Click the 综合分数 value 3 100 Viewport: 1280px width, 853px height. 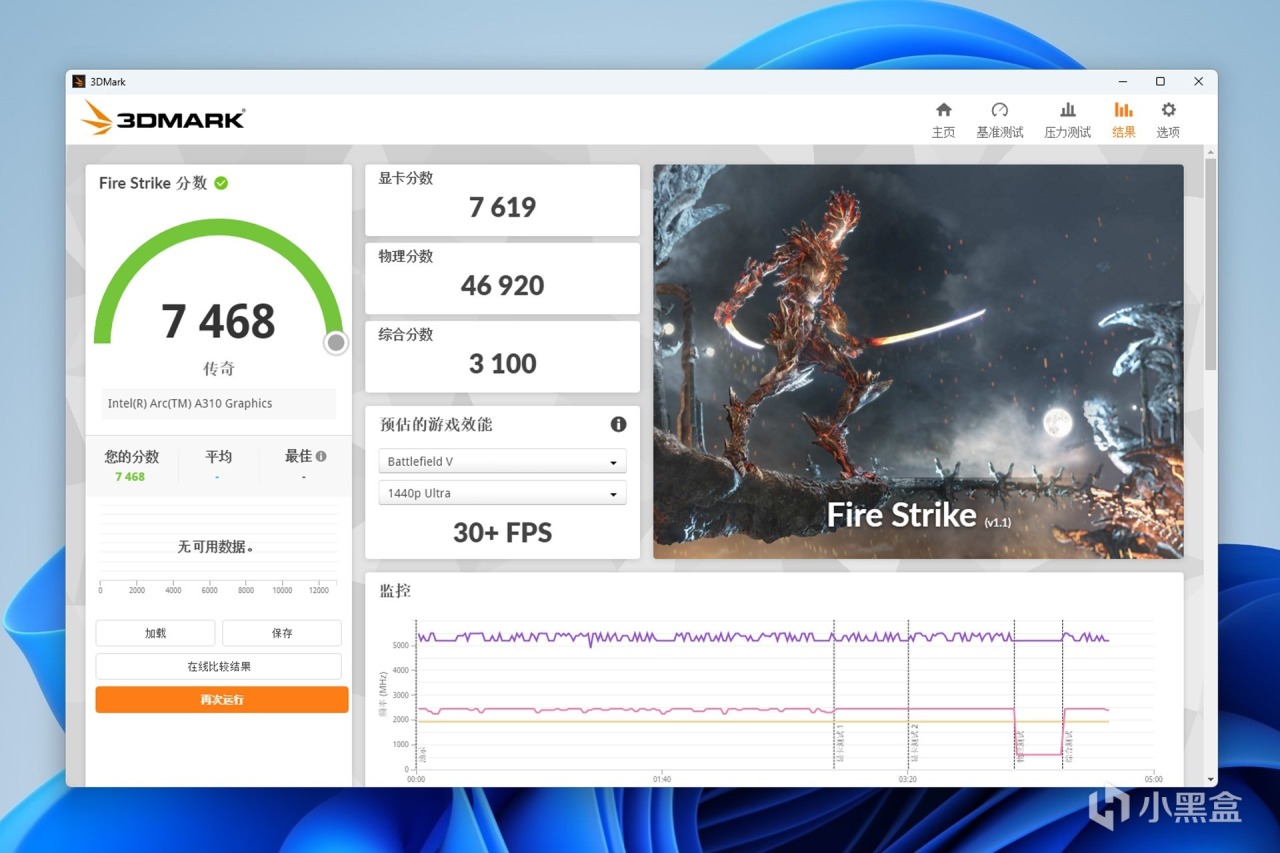coord(502,363)
